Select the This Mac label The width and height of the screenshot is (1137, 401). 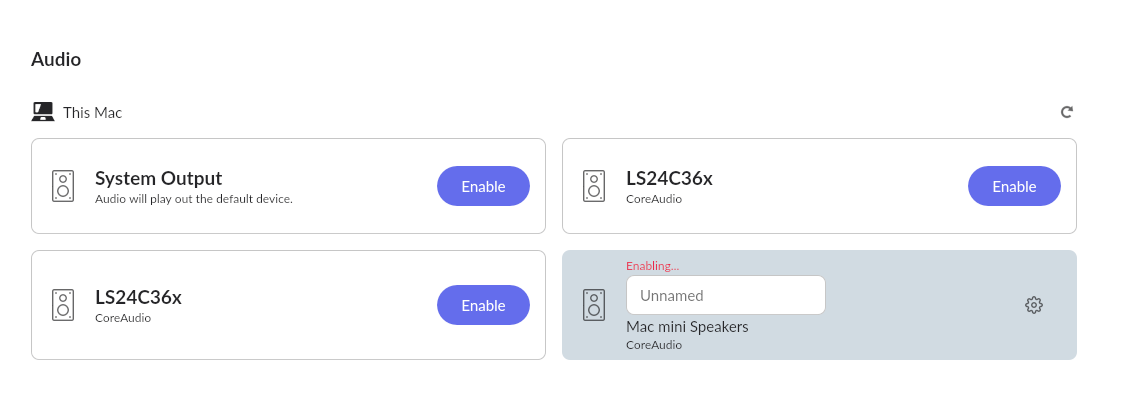point(92,113)
